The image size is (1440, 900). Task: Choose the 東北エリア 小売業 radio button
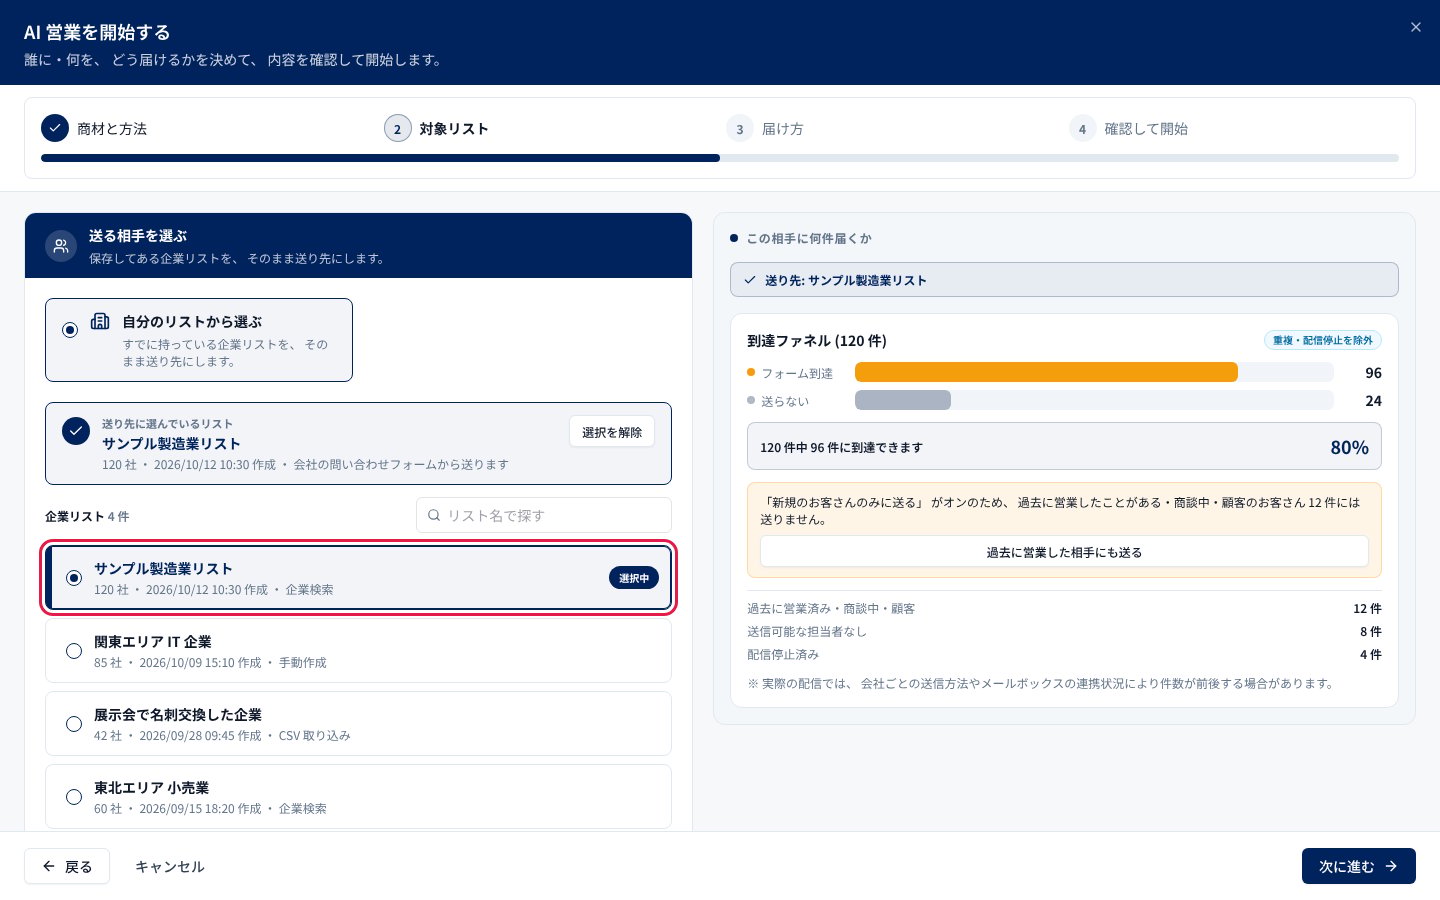[74, 797]
